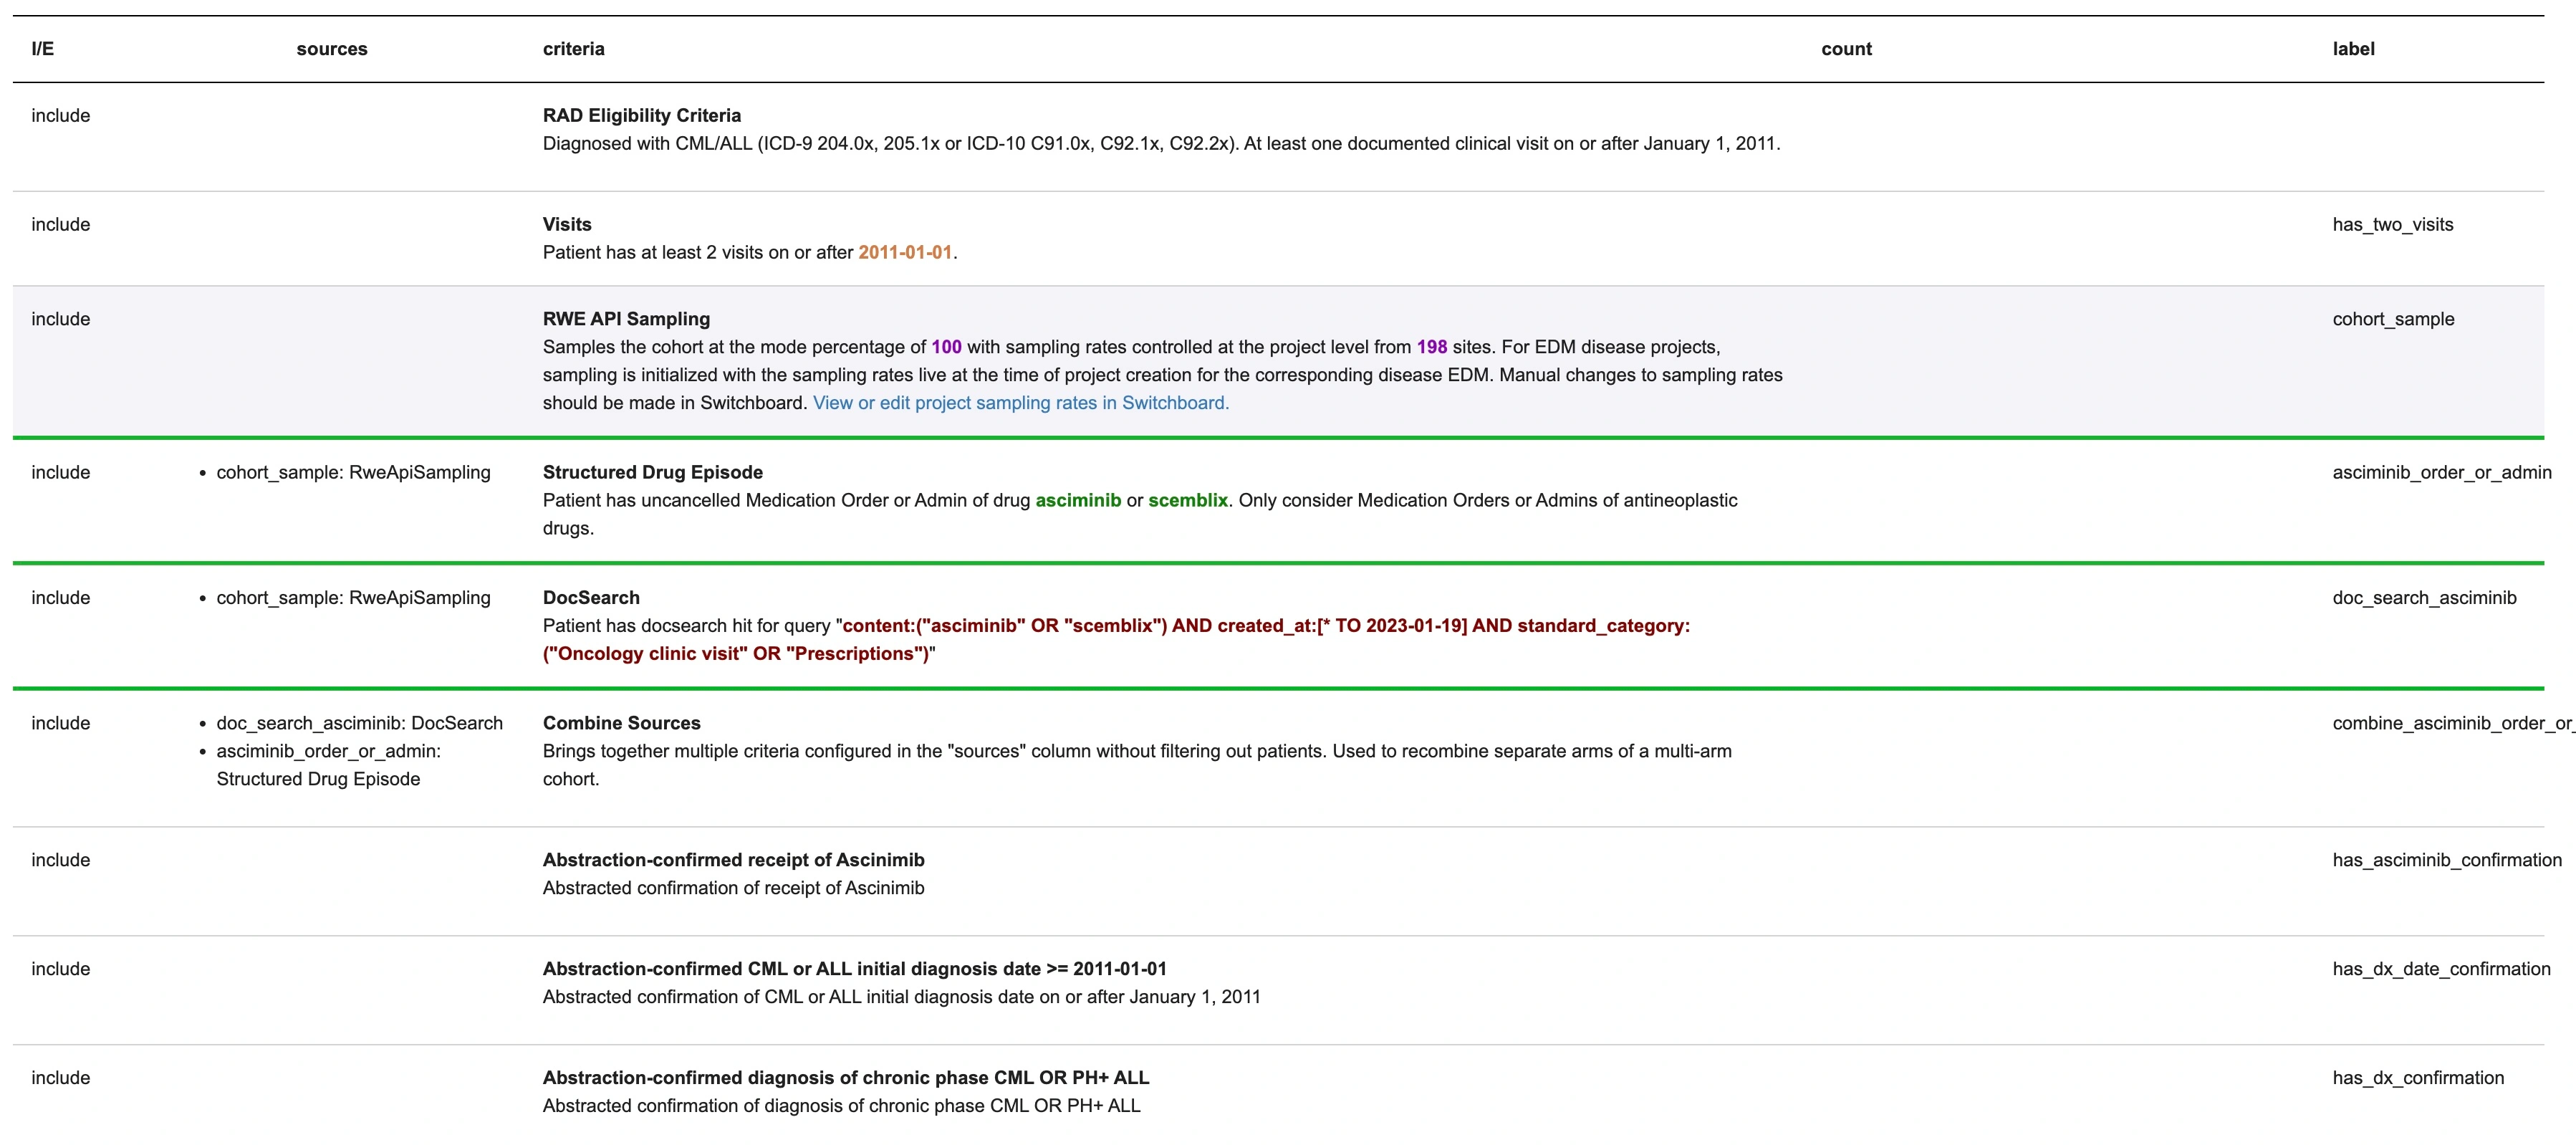The width and height of the screenshot is (2576, 1145).
Task: Click the label column header
Action: tap(2352, 49)
